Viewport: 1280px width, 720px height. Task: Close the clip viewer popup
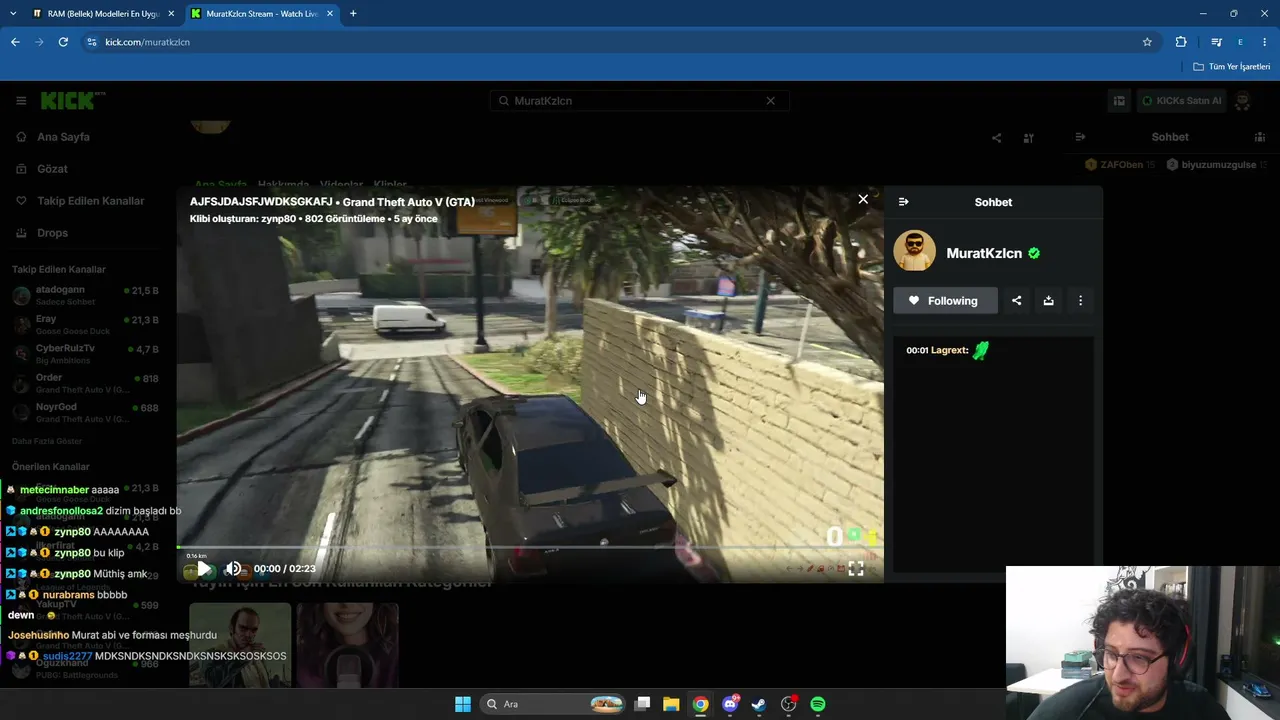(x=863, y=199)
